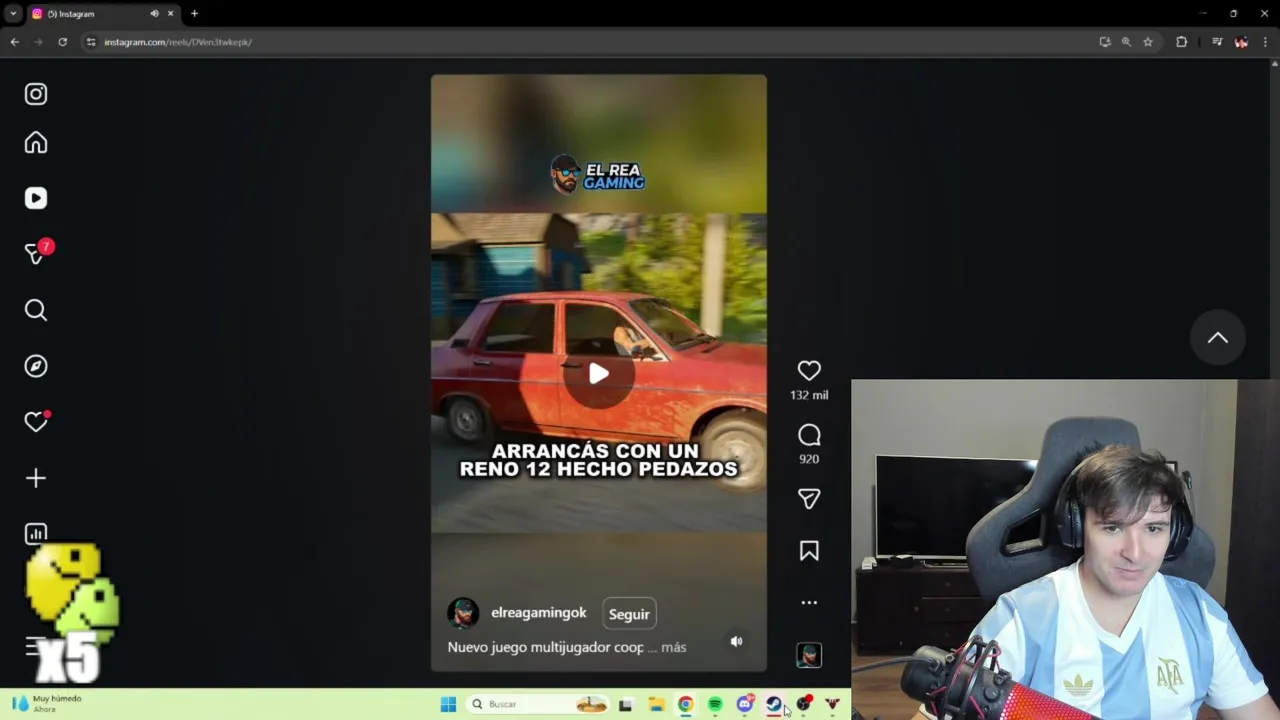Go back in browser history
1280x720 pixels.
pyautogui.click(x=14, y=42)
